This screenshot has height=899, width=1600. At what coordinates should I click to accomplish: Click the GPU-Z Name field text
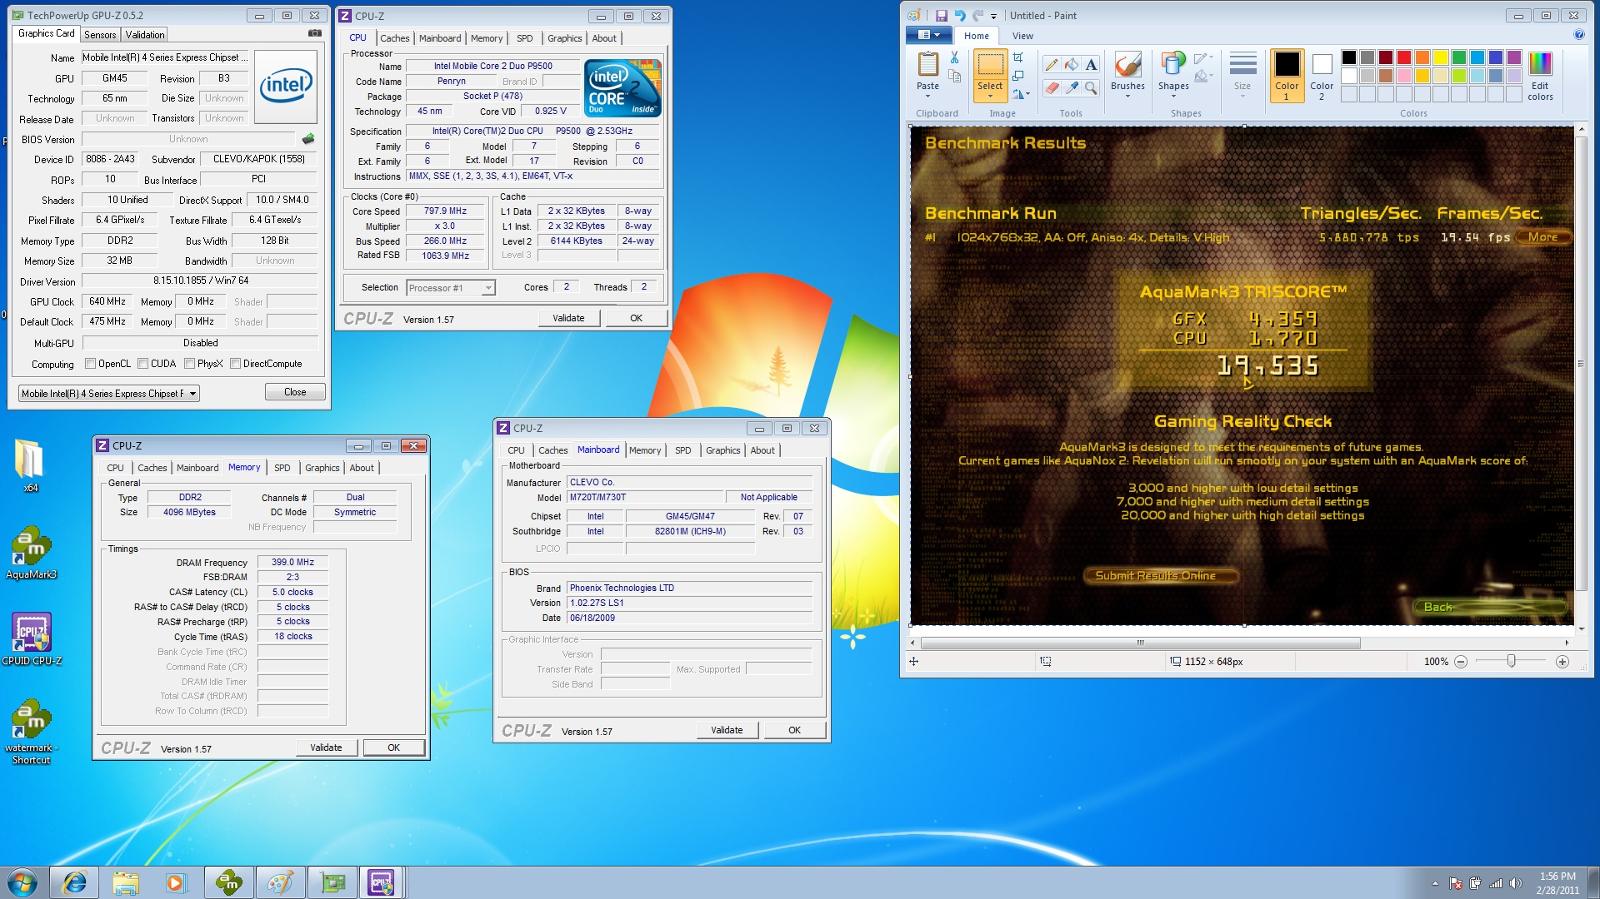[x=164, y=58]
